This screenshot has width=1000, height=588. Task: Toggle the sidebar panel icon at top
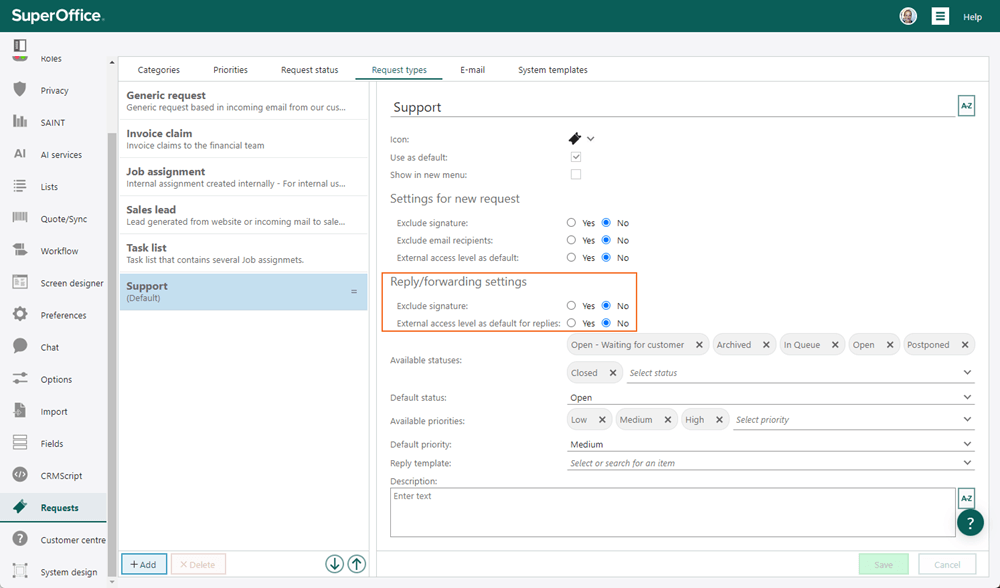click(20, 45)
